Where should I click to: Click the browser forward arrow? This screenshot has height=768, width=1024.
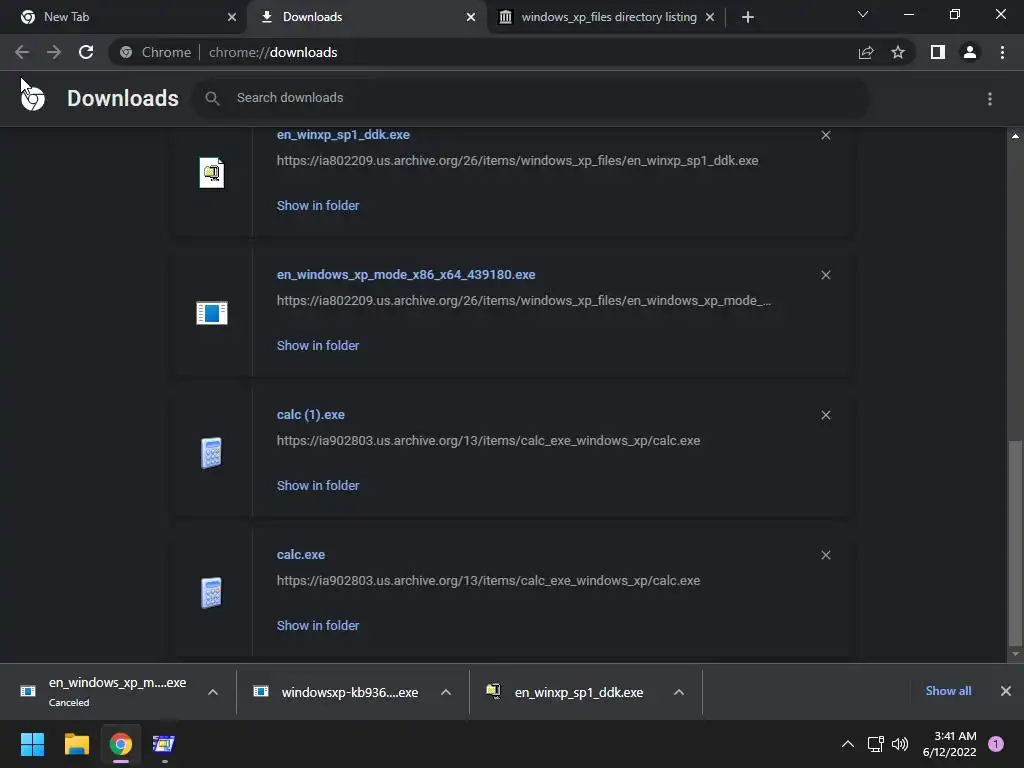pos(54,52)
